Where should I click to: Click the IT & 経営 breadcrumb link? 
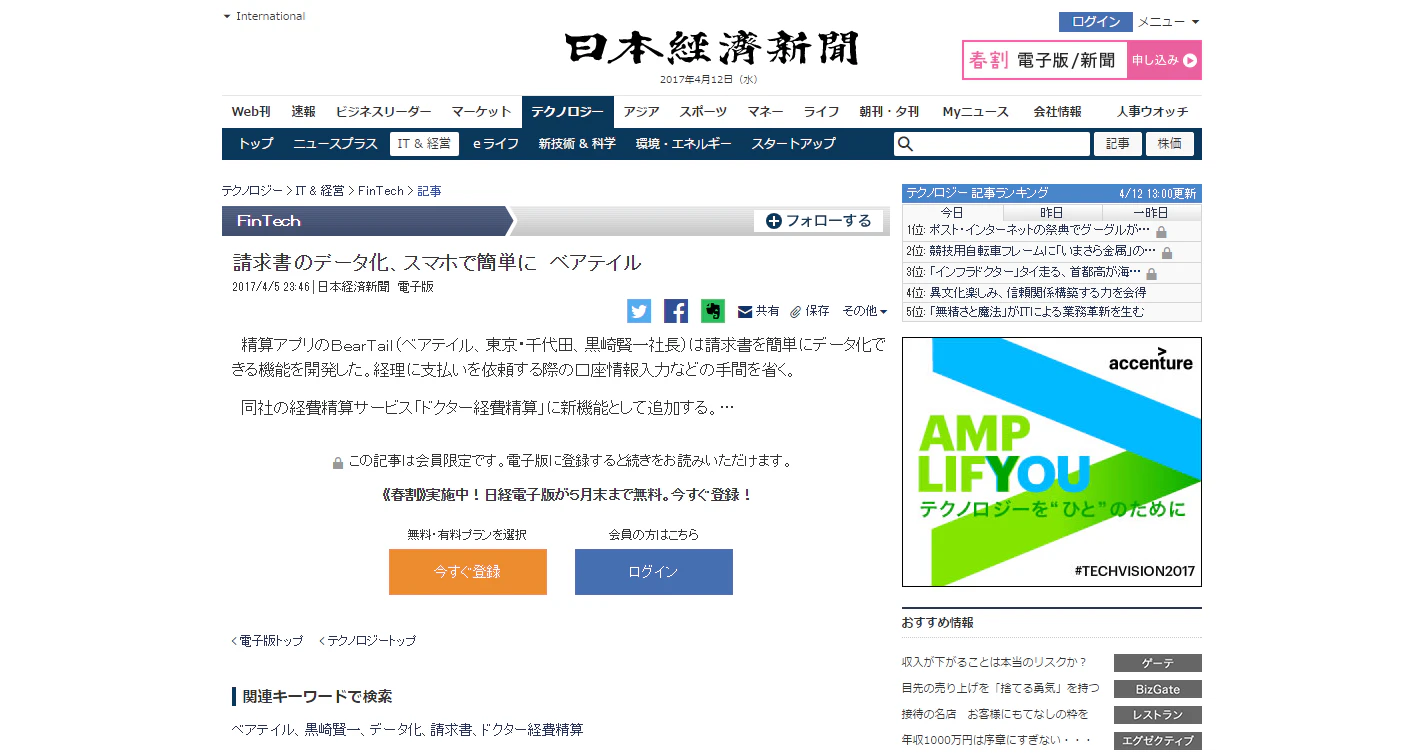pyautogui.click(x=320, y=191)
